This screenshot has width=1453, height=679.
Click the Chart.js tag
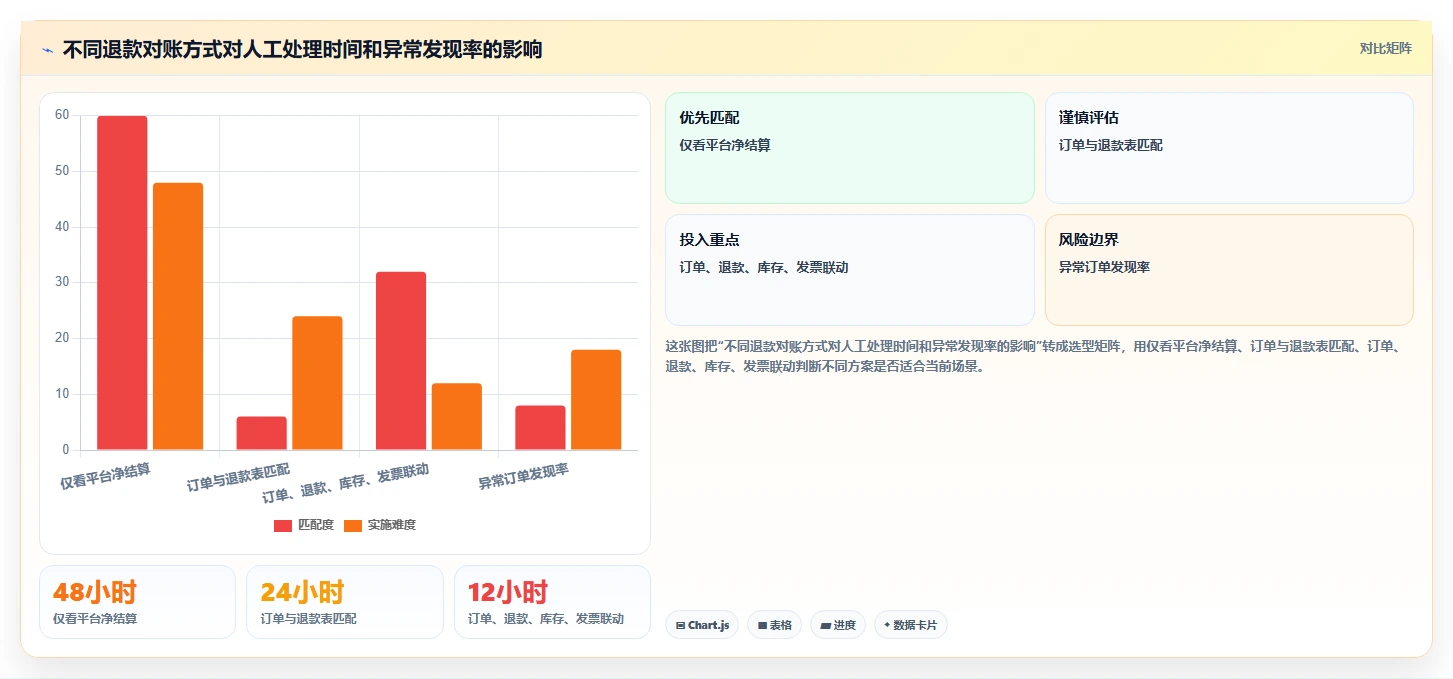(x=702, y=625)
